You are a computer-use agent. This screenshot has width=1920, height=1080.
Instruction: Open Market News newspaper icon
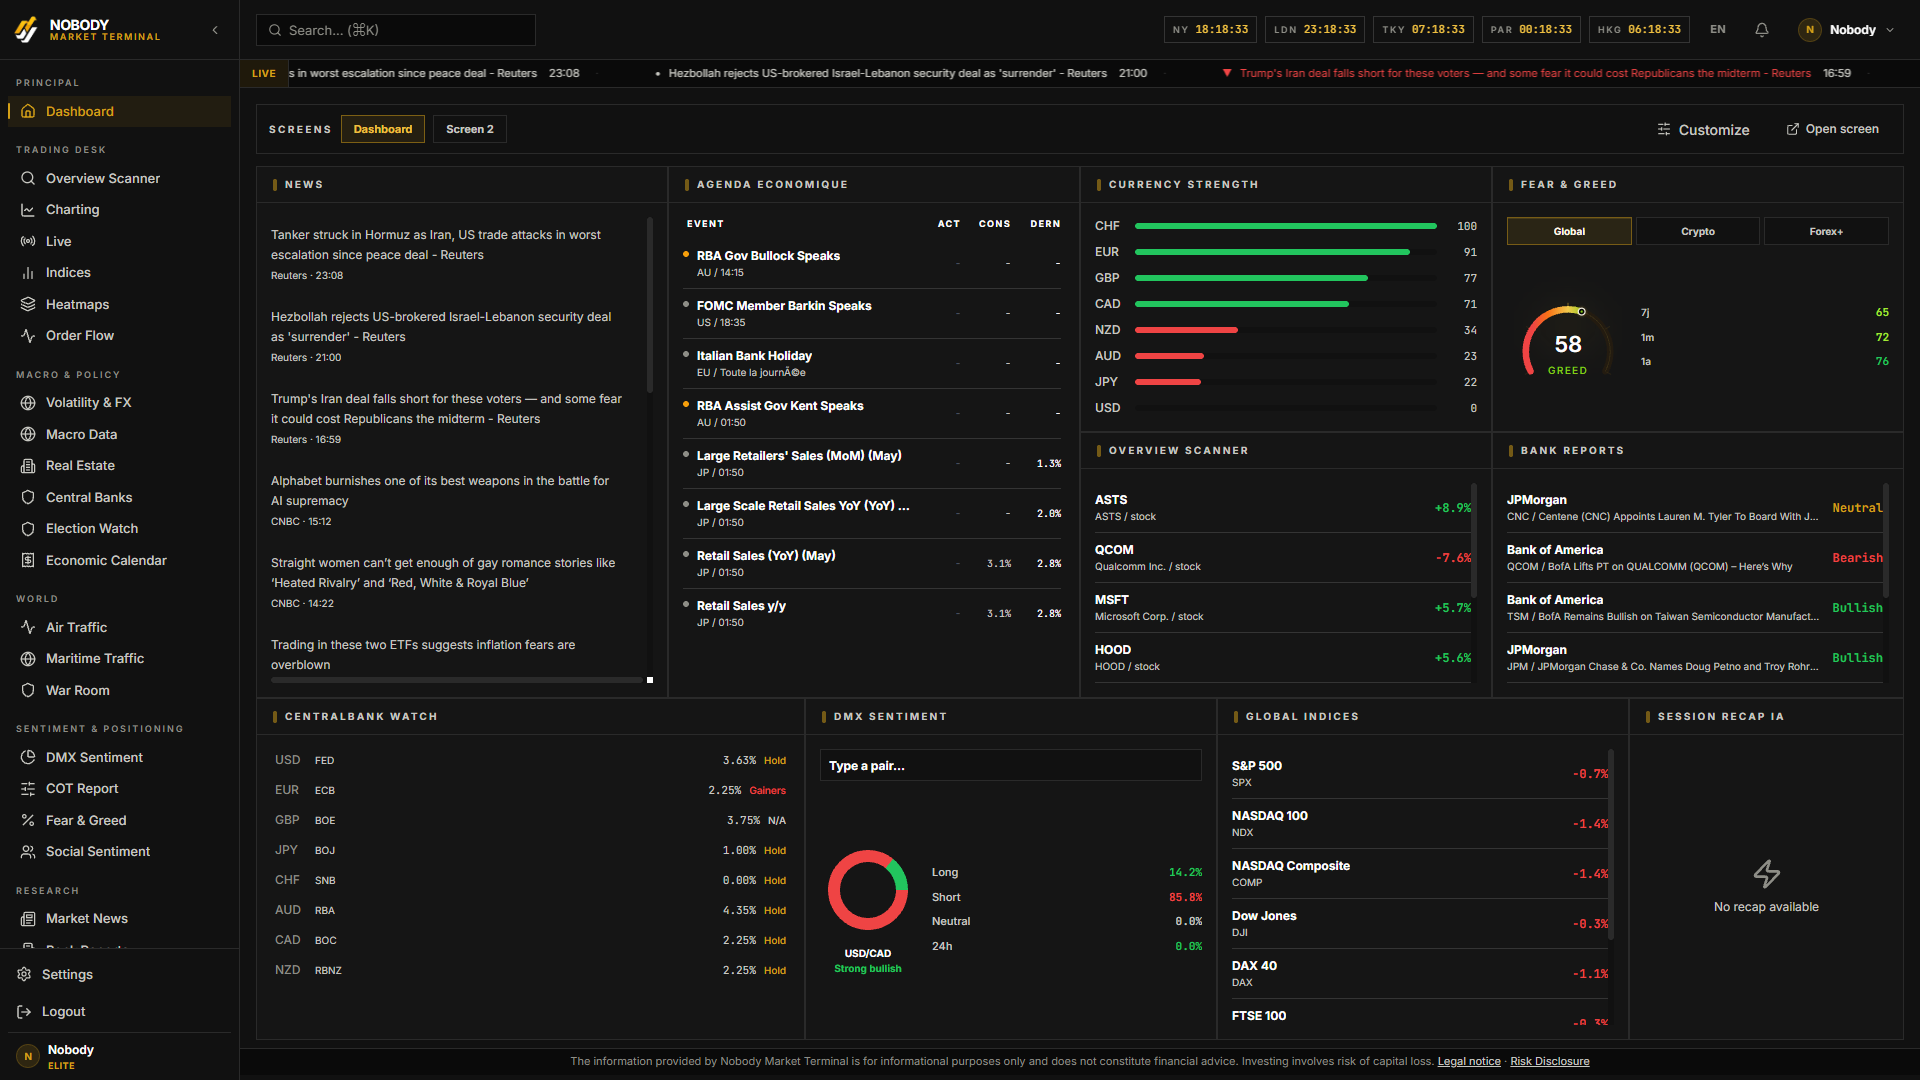pos(28,918)
